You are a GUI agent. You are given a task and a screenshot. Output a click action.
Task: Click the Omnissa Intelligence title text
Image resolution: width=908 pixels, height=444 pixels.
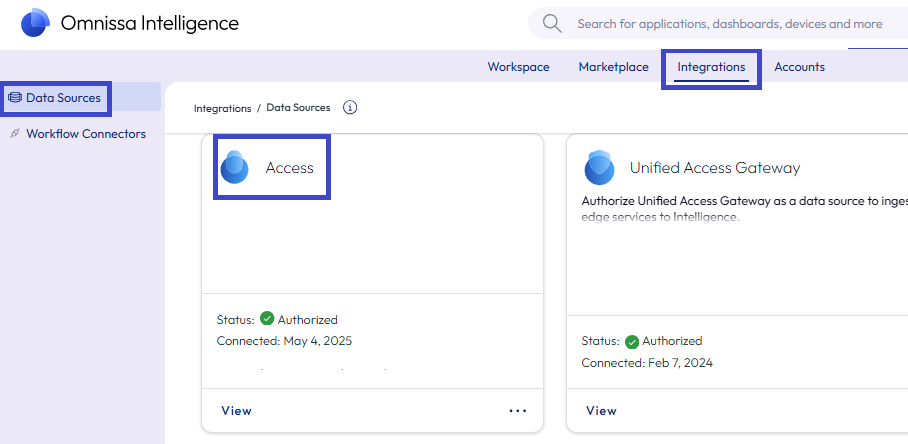click(149, 23)
